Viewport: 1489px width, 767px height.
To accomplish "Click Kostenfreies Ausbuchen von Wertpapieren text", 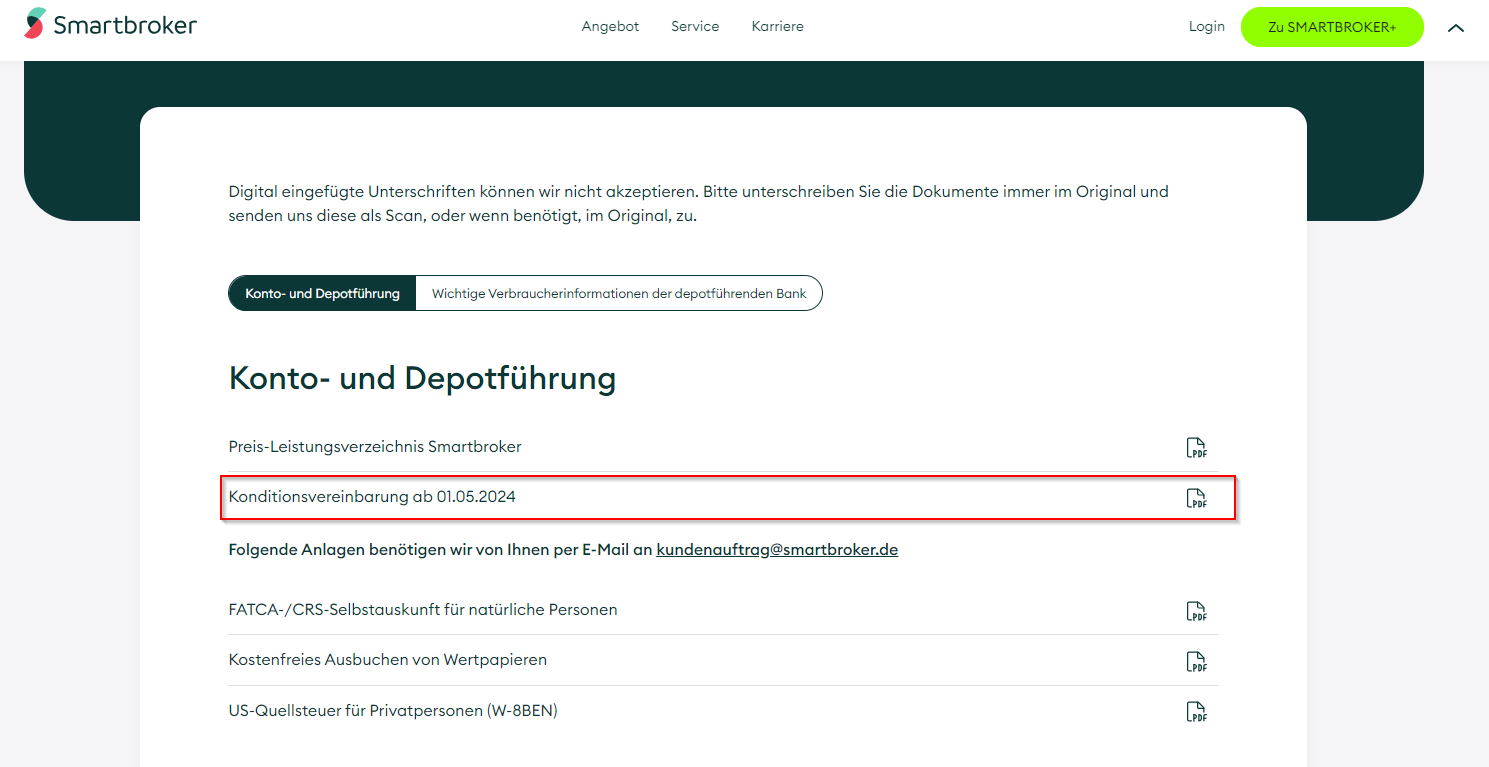I will [388, 660].
